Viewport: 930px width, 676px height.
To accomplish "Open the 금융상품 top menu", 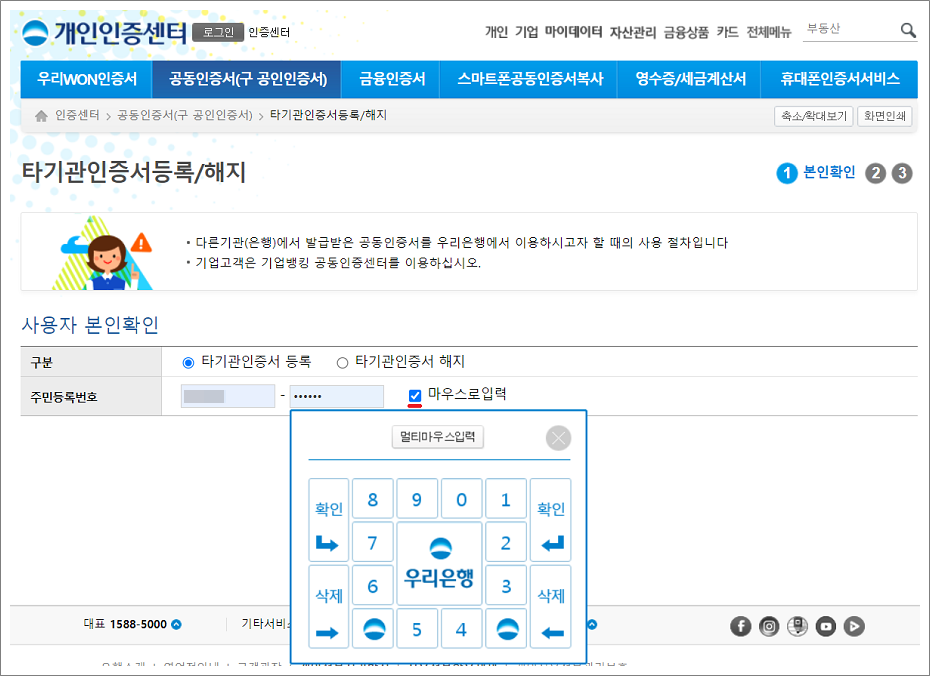I will (x=686, y=32).
